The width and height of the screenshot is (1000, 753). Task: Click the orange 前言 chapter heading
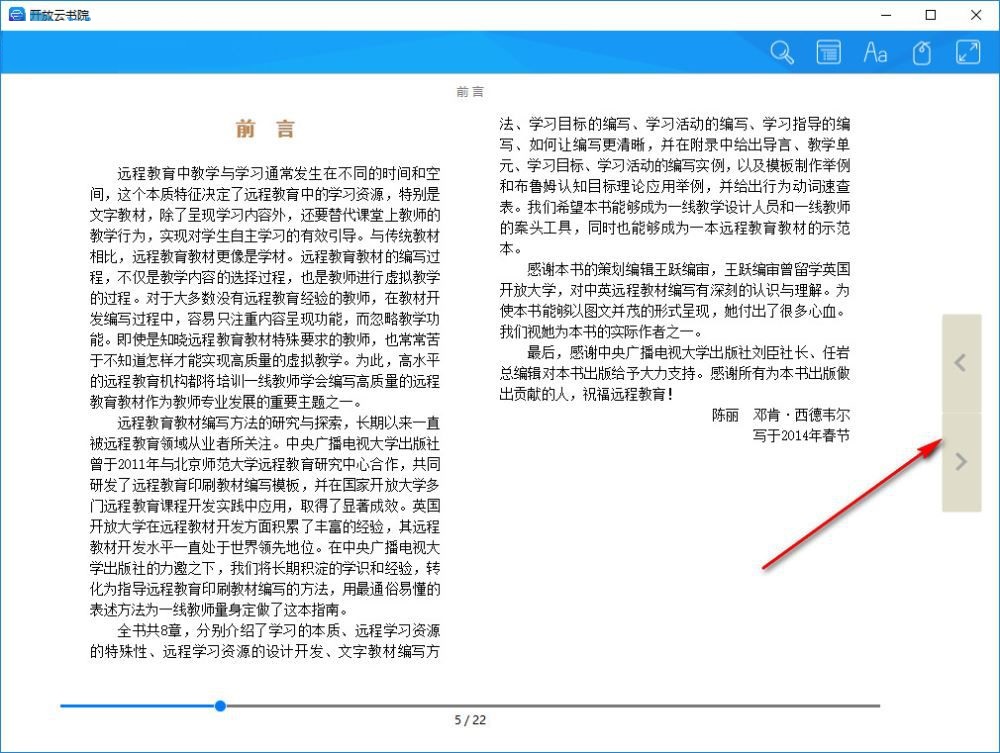(265, 129)
